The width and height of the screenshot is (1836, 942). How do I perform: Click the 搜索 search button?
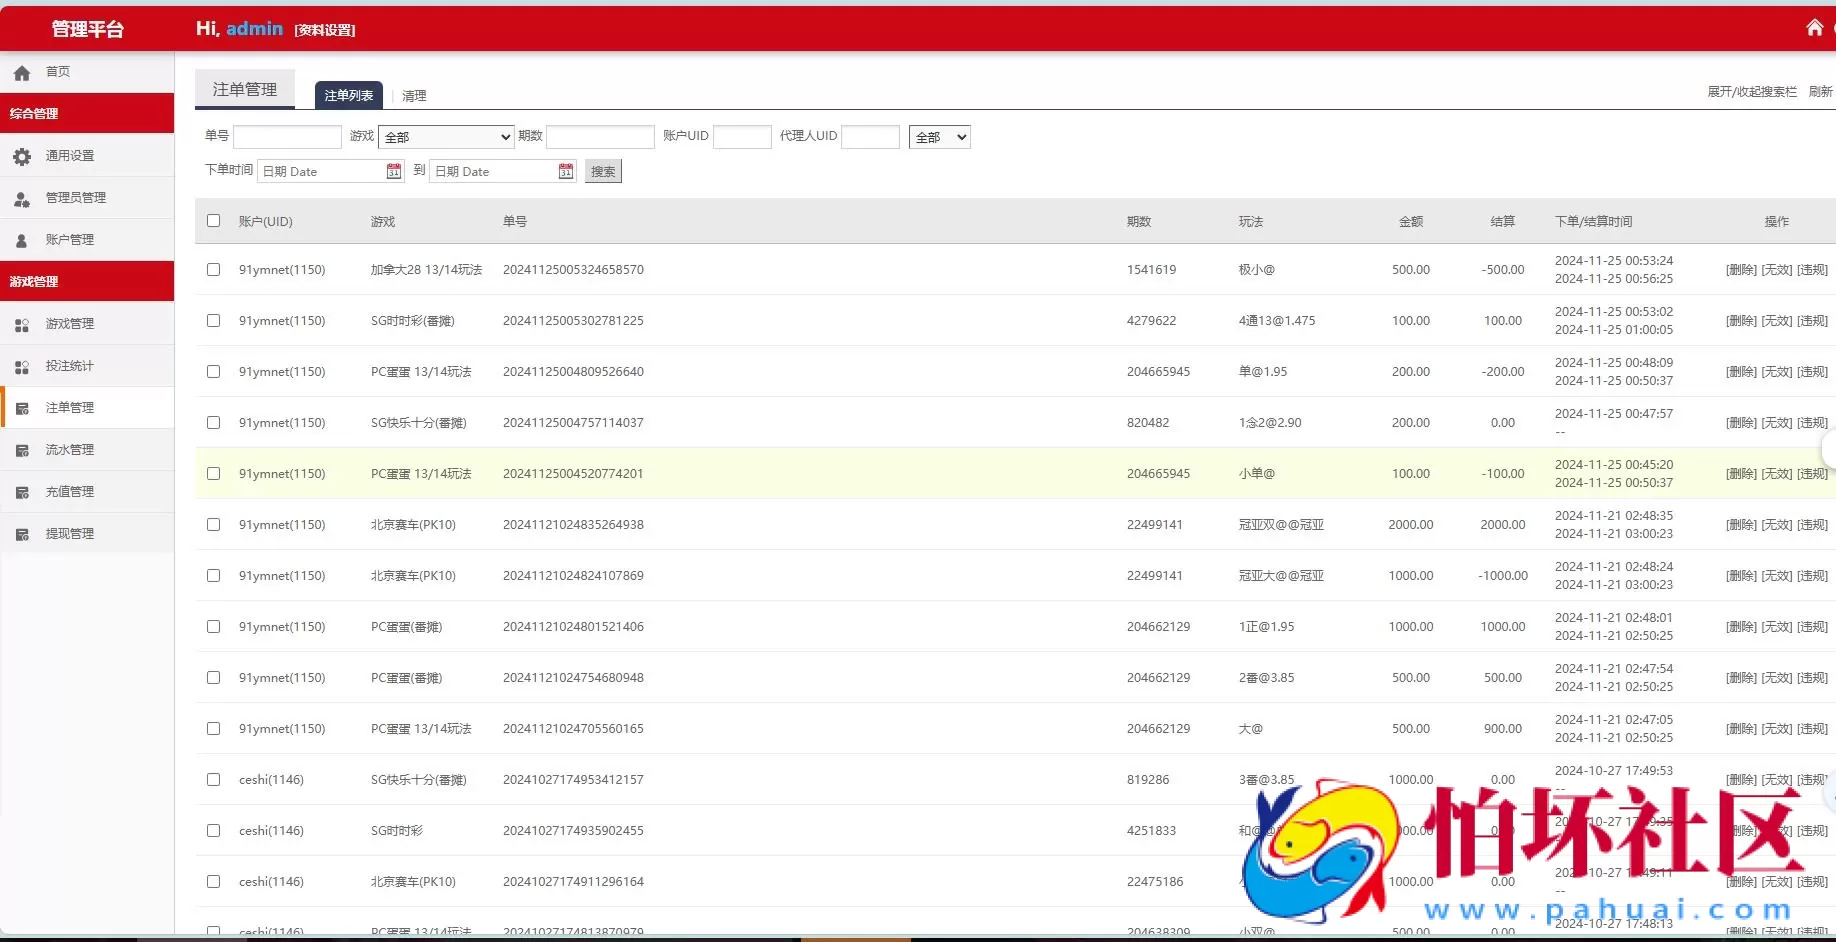[x=602, y=170]
